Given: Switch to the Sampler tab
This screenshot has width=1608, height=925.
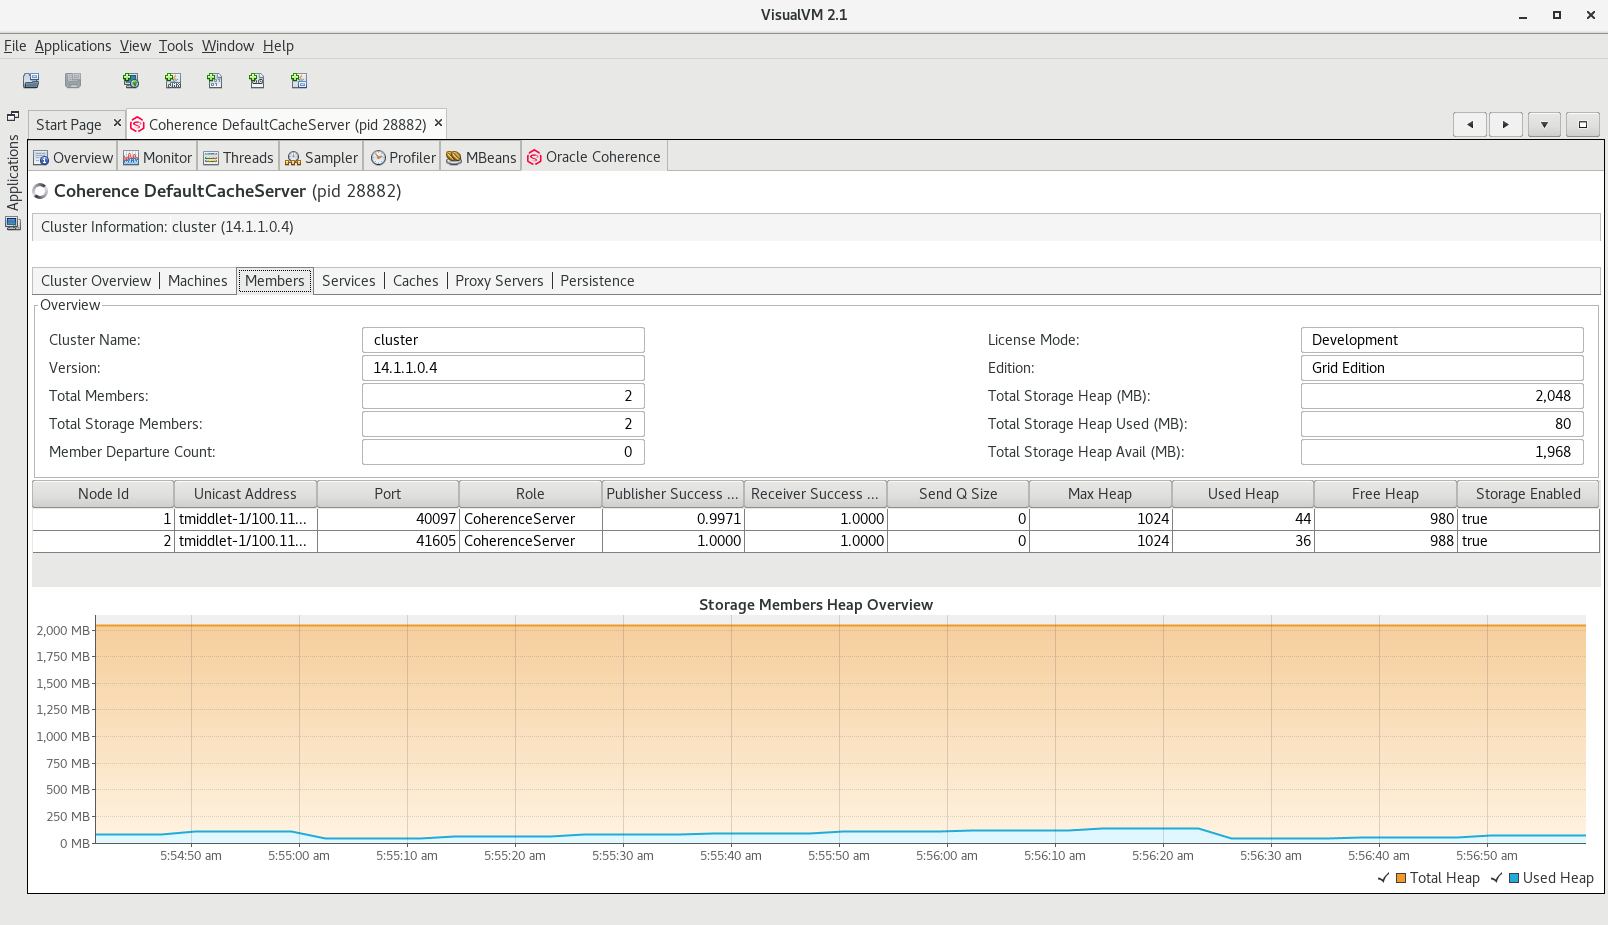Looking at the screenshot, I should 321,158.
